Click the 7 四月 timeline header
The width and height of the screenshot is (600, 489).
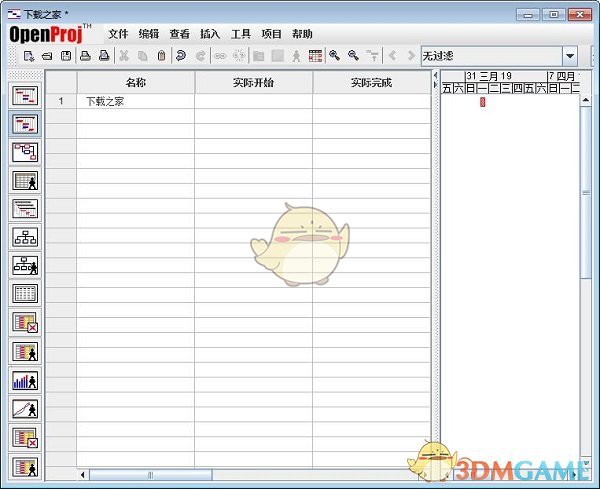tap(563, 76)
